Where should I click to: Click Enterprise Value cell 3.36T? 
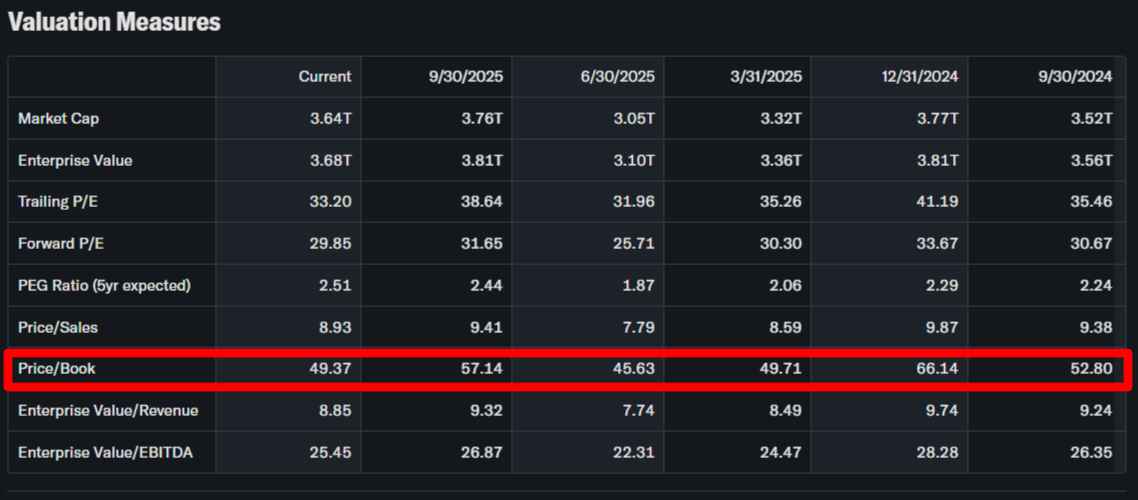pos(781,160)
